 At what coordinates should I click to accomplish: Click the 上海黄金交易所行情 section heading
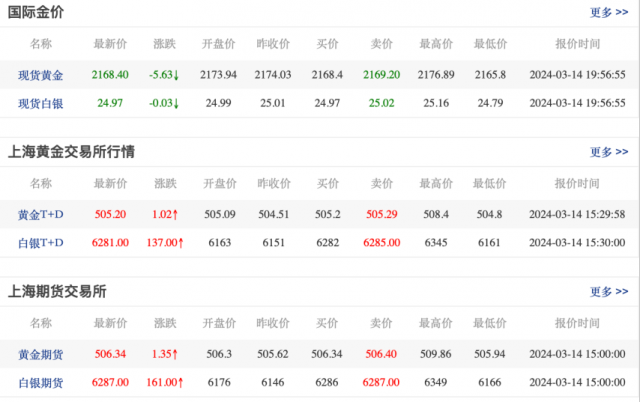click(x=71, y=152)
